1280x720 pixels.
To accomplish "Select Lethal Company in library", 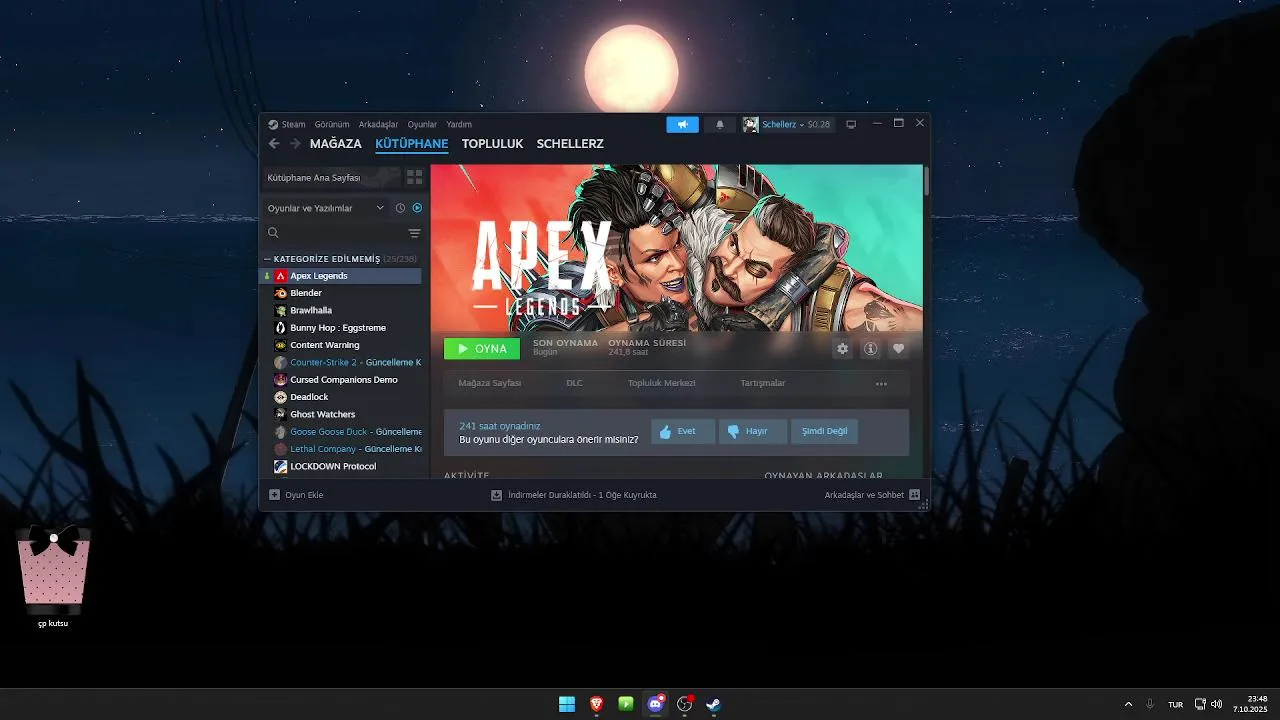I will click(340, 449).
